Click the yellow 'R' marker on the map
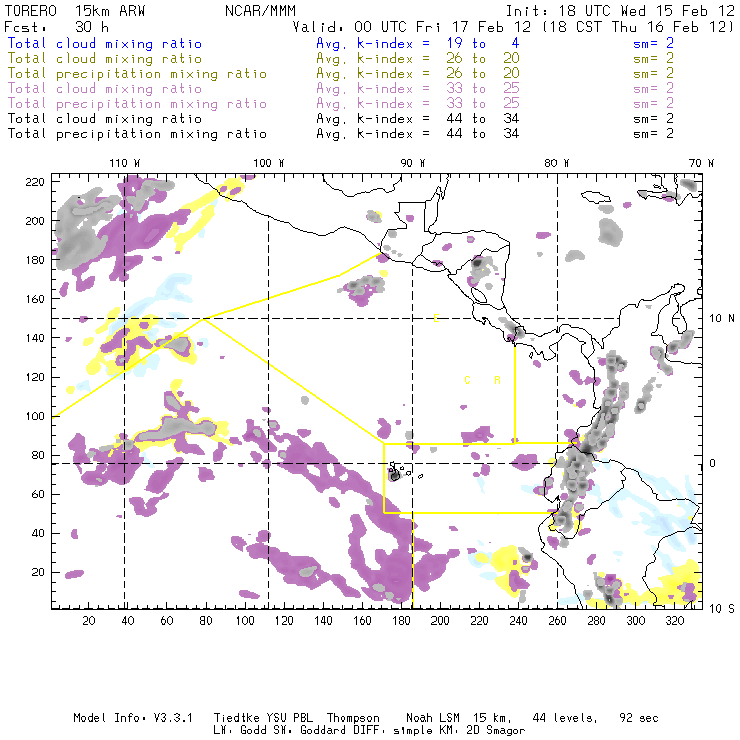 click(x=497, y=380)
